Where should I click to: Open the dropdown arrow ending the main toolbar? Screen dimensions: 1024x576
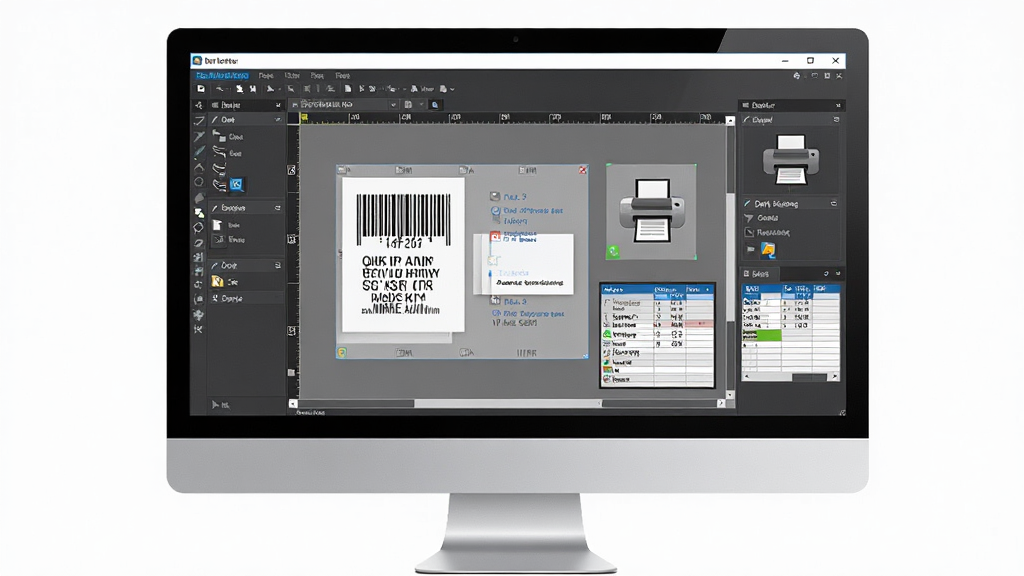[x=452, y=89]
